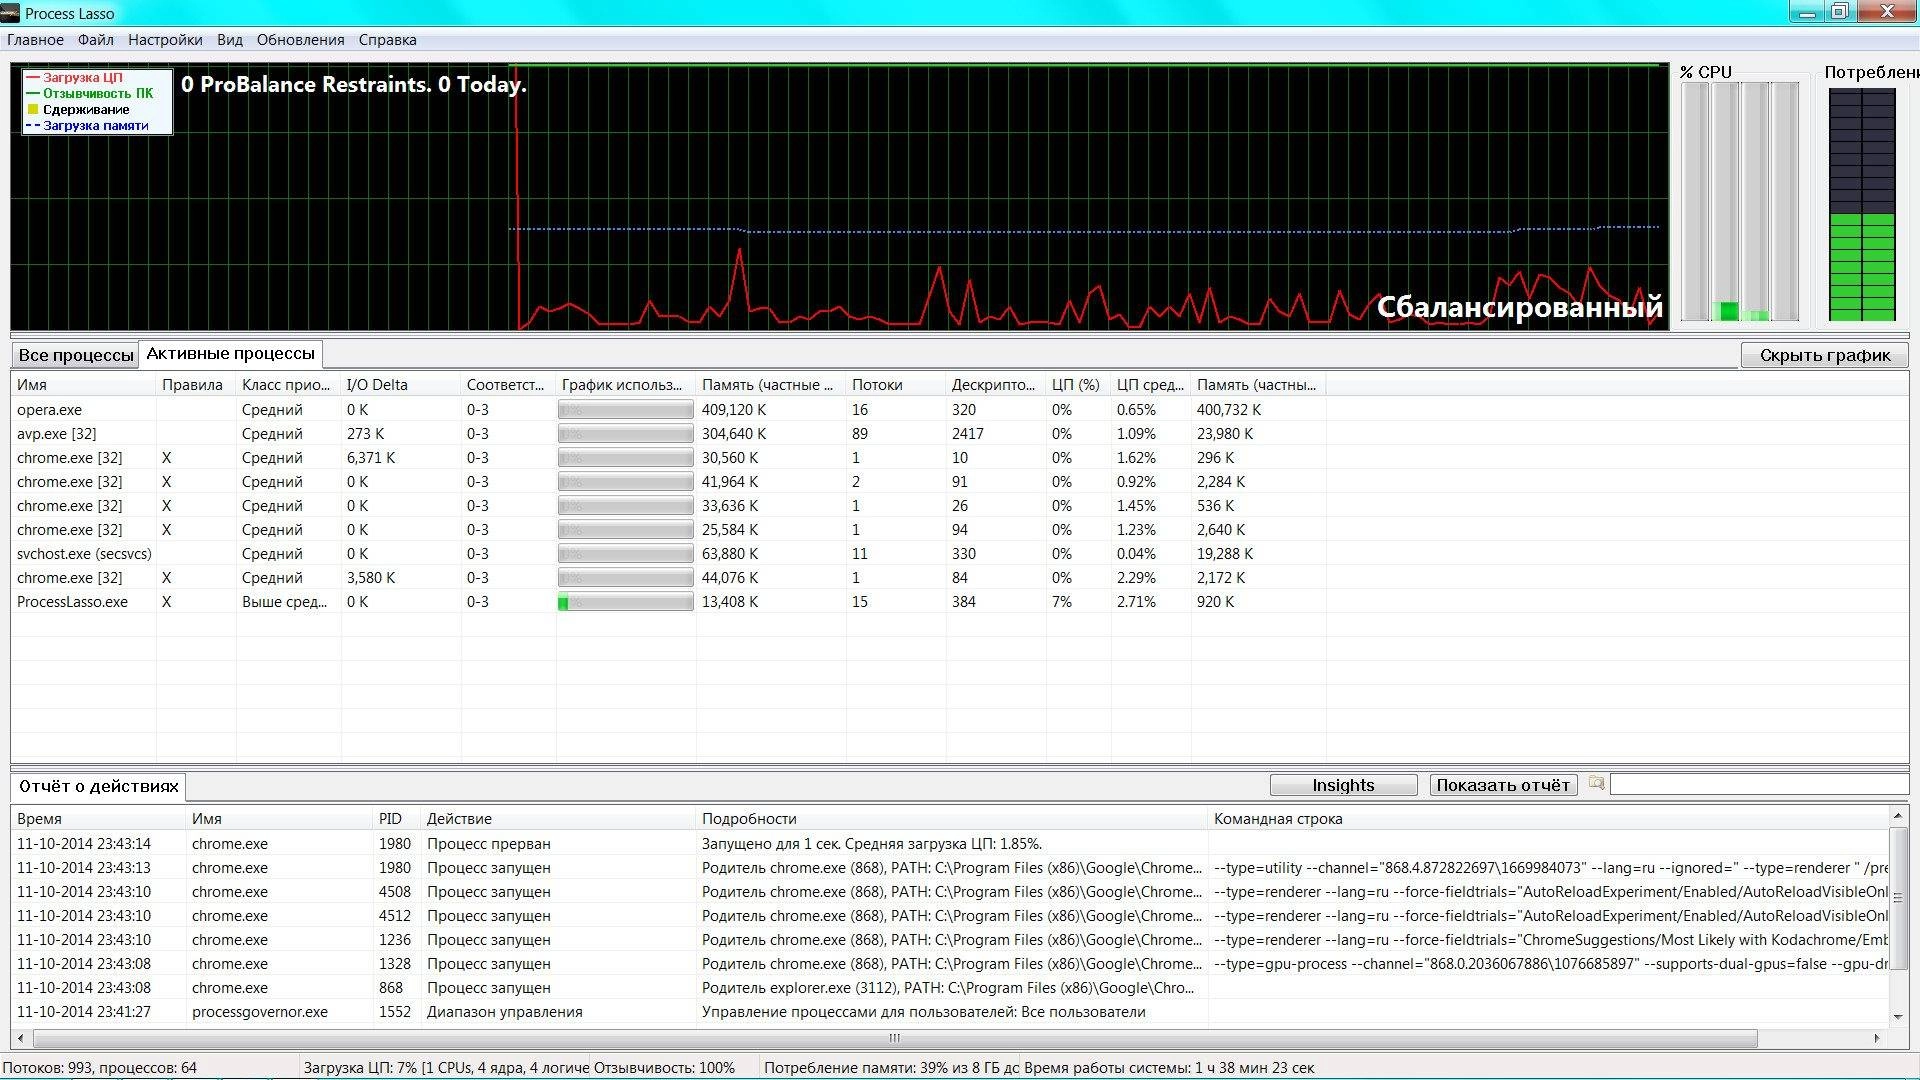Sort by the Правила column header
The width and height of the screenshot is (1920, 1080).
[196, 385]
